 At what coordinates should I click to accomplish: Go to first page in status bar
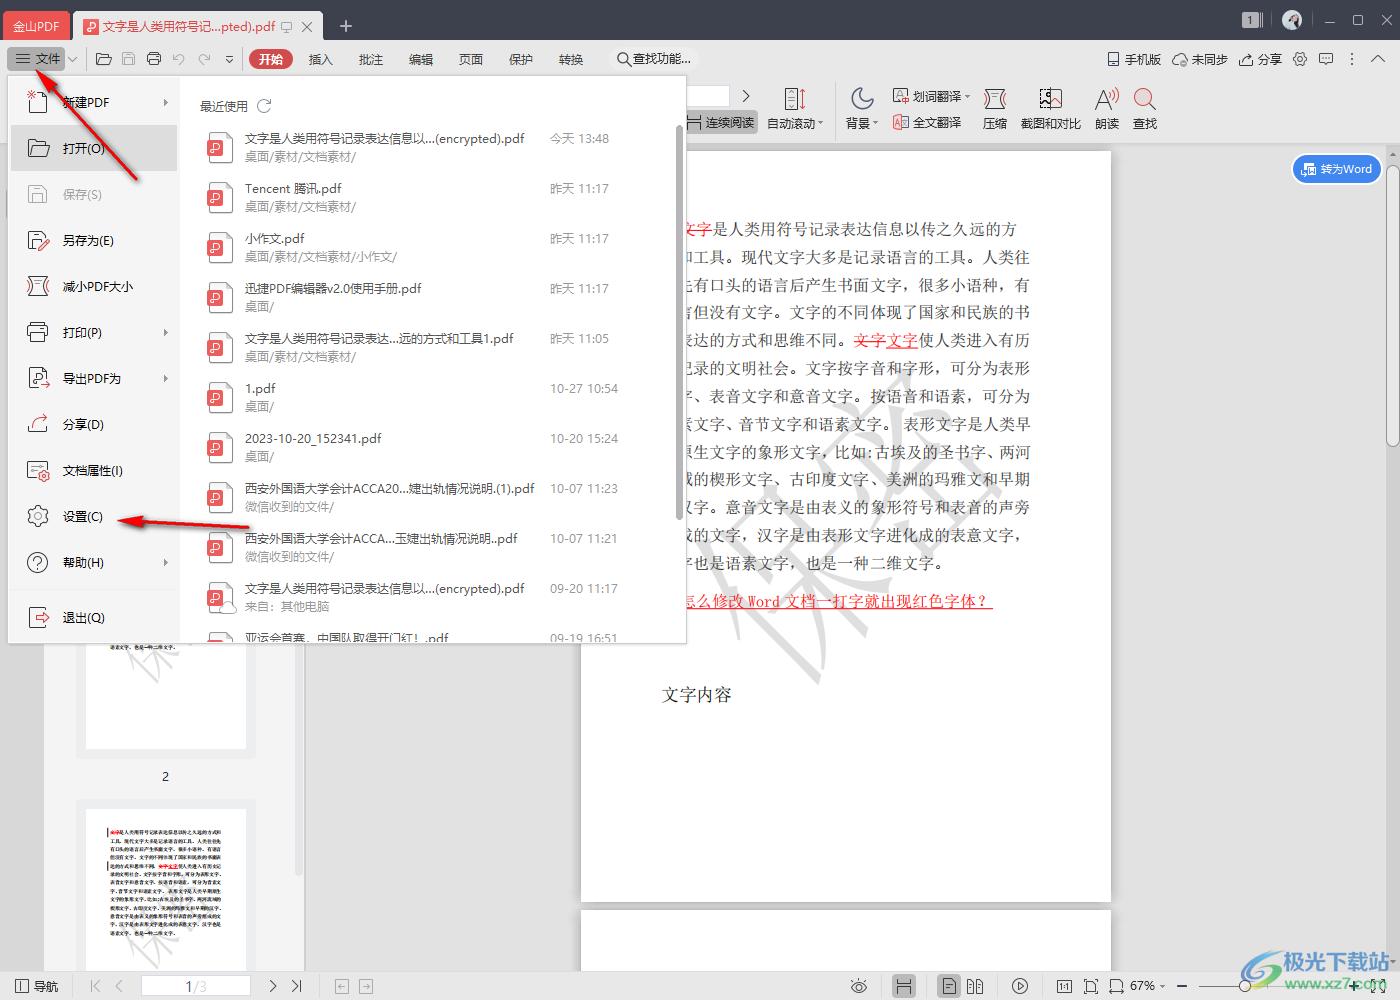coord(95,986)
